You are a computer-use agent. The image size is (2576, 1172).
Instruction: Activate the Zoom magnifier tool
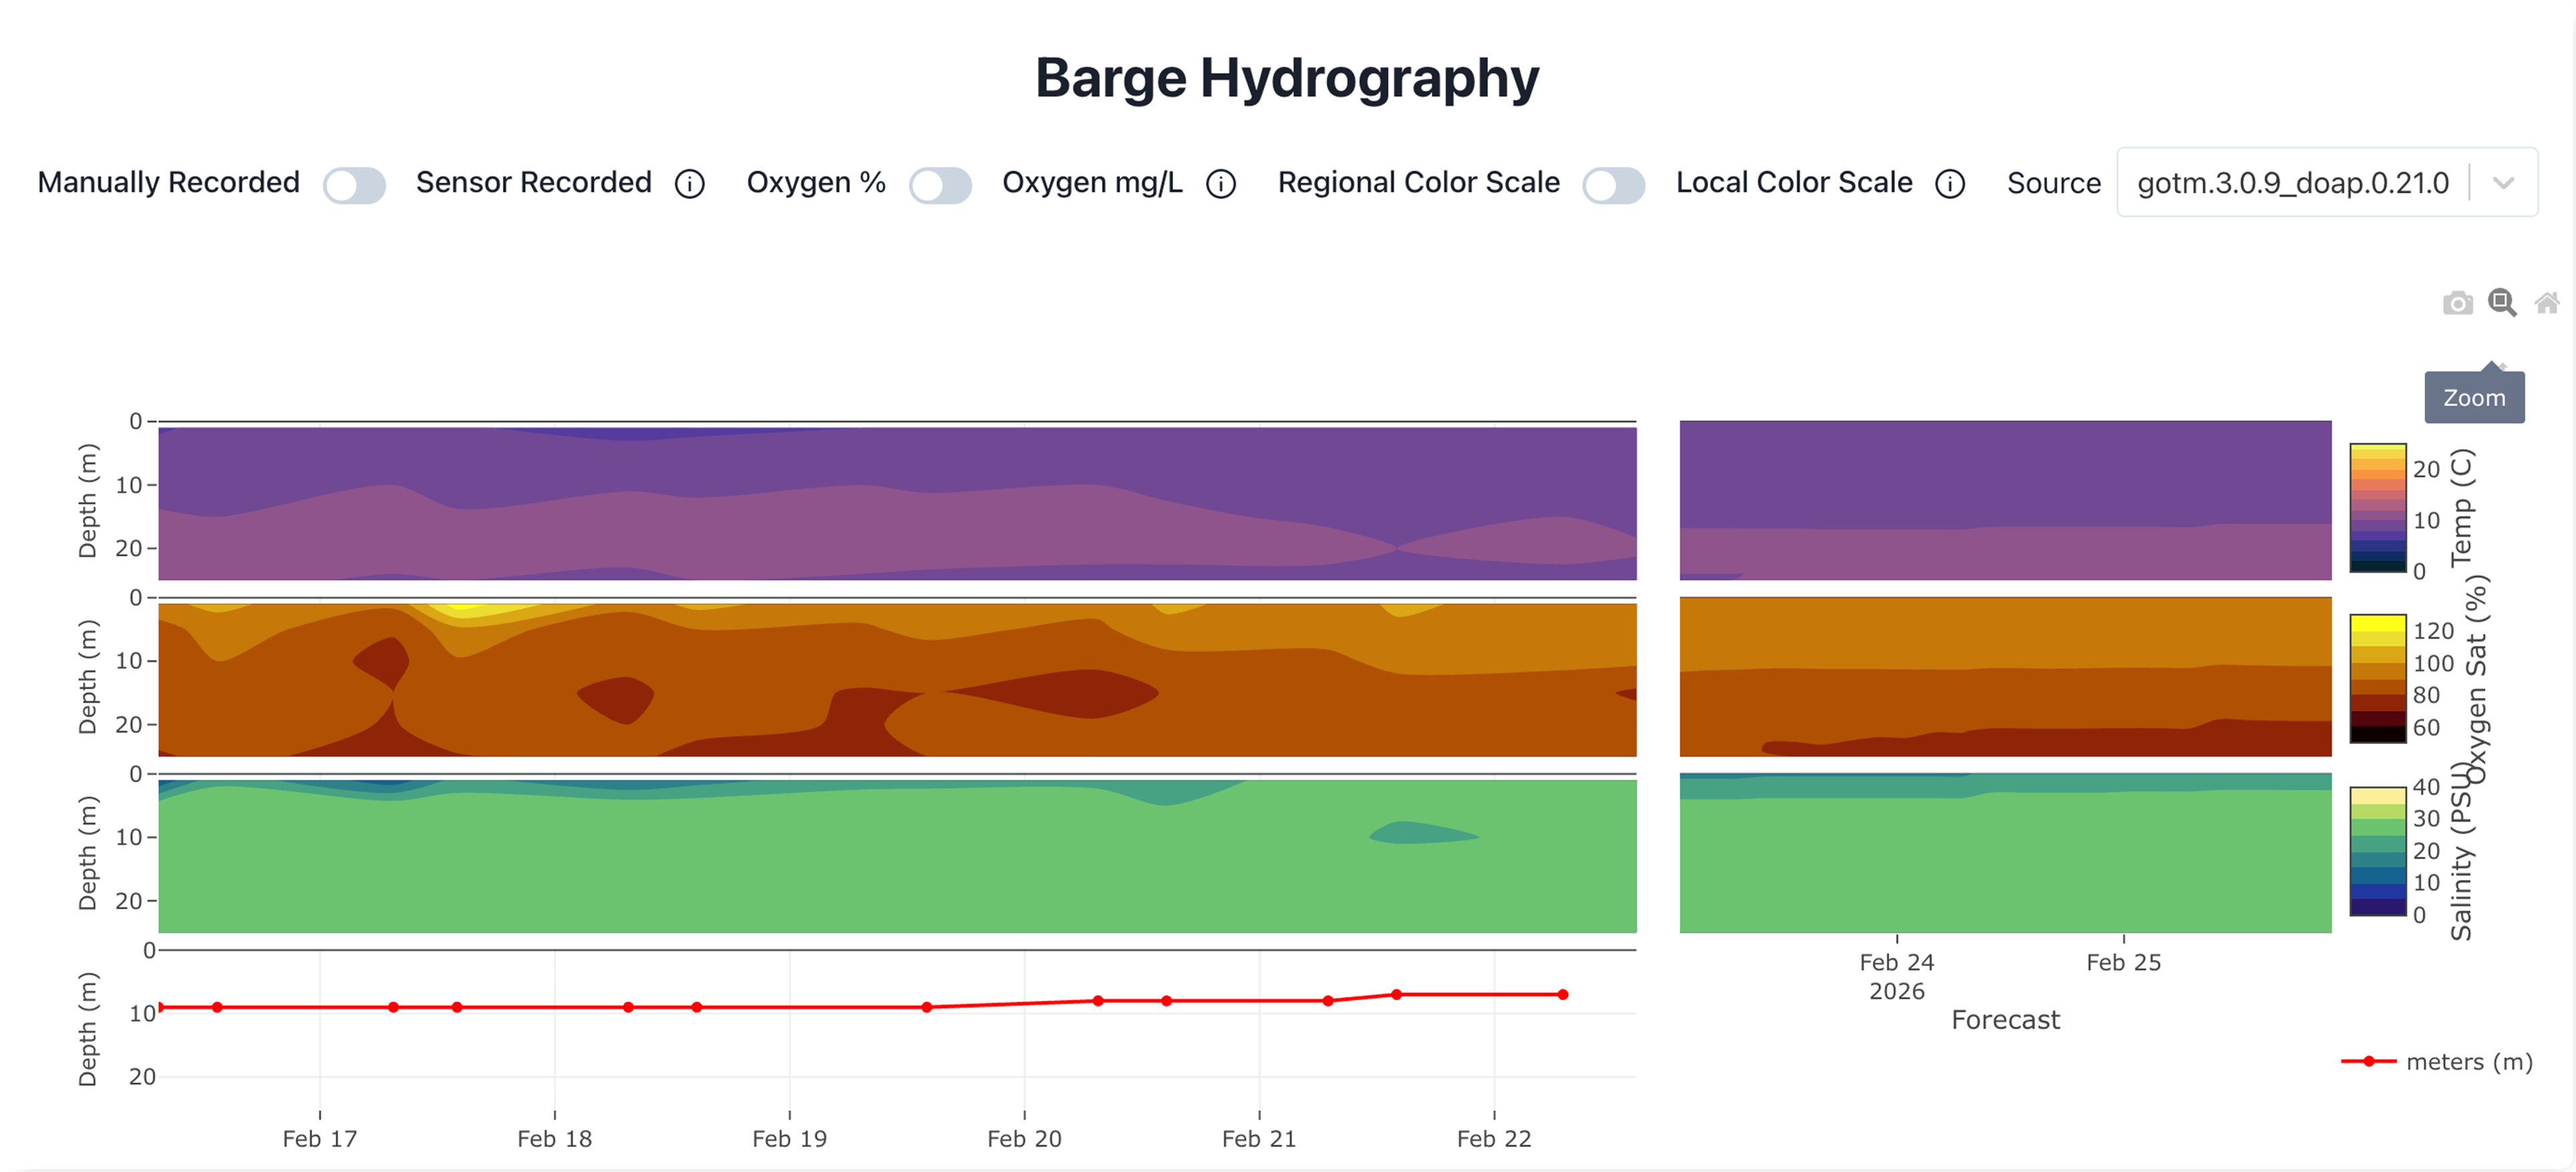(x=2502, y=302)
